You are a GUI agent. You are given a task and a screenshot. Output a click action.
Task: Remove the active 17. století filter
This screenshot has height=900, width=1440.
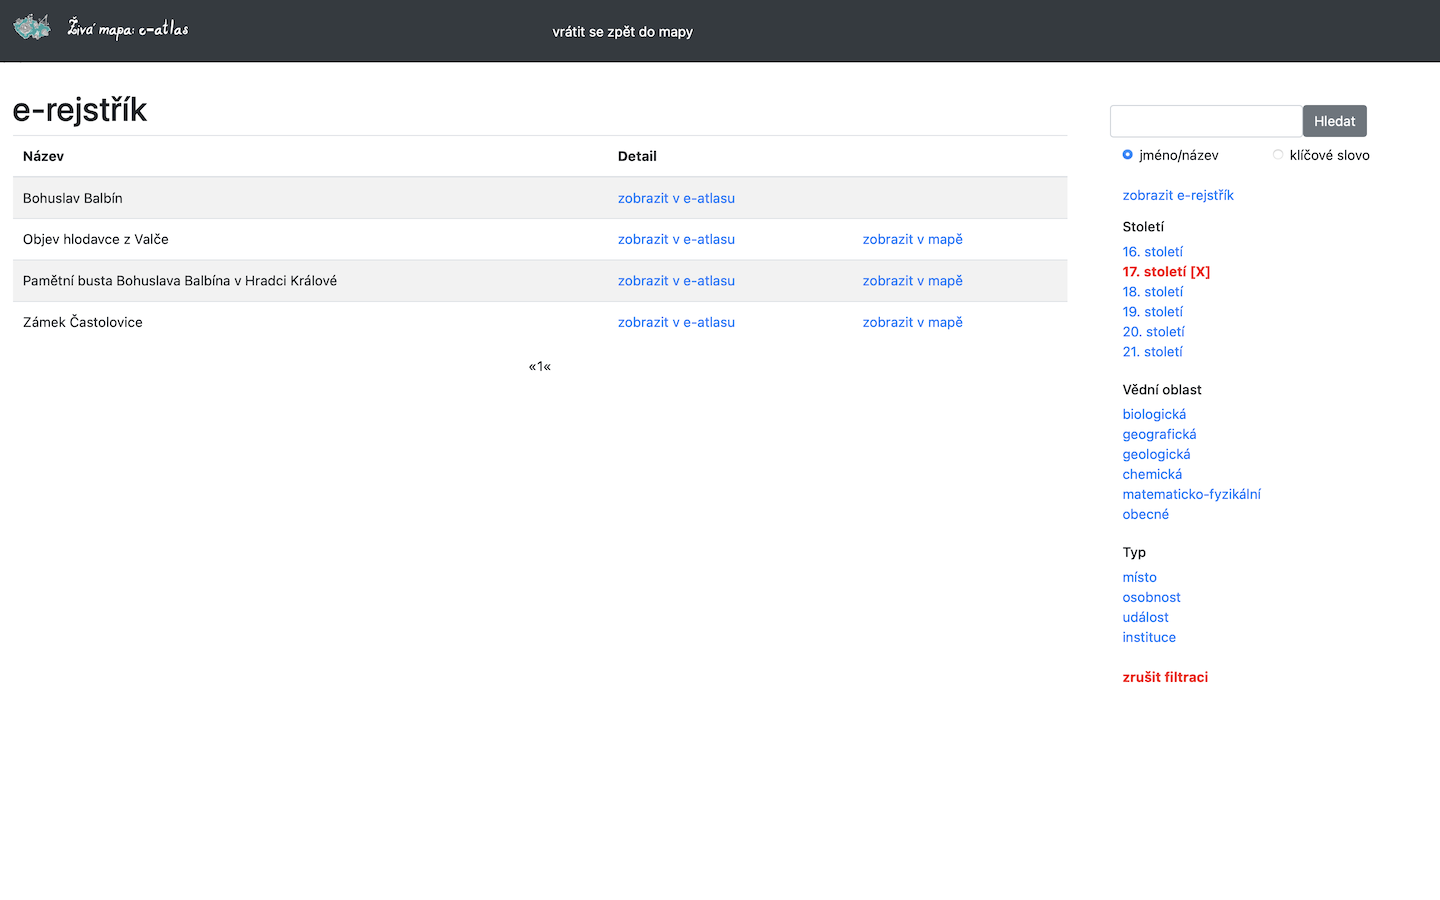(1166, 272)
